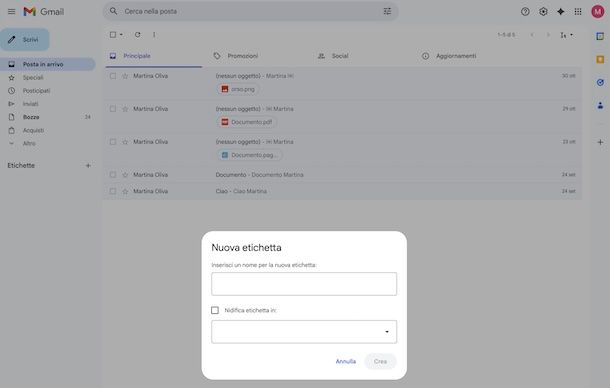This screenshot has height=388, width=610.
Task: Add a new label with the plus icon next to Etichette
Action: tap(88, 165)
